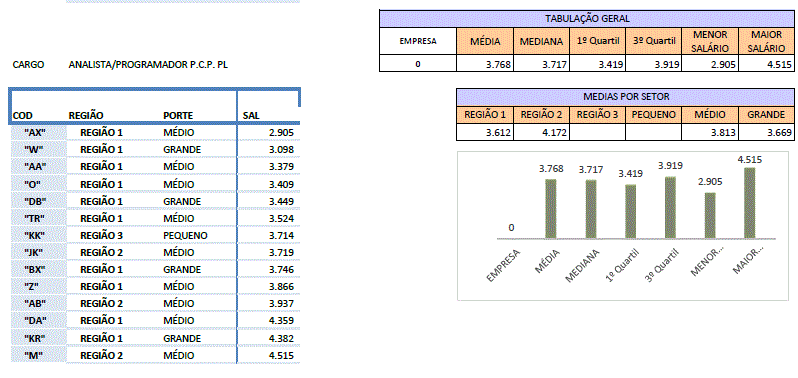The width and height of the screenshot is (798, 378).
Task: Select the REGIÃO 2 cell in "M" row
Action: point(101,355)
